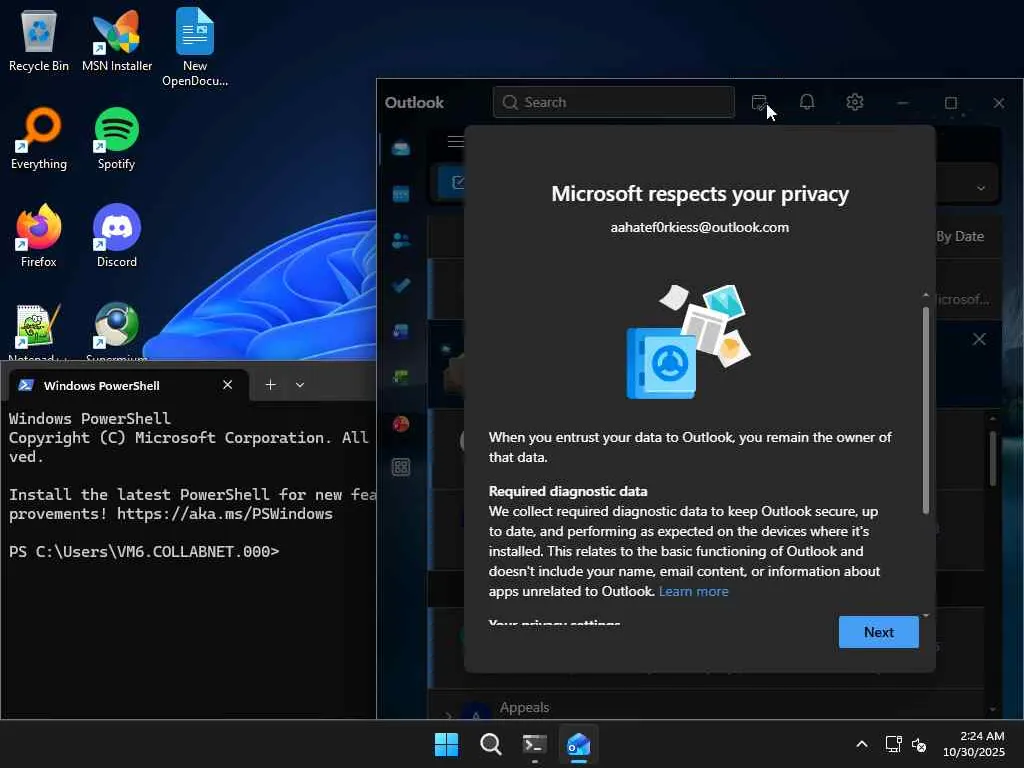Open To Do checkmark in Outlook sidebar
The image size is (1024, 768).
pyautogui.click(x=401, y=285)
